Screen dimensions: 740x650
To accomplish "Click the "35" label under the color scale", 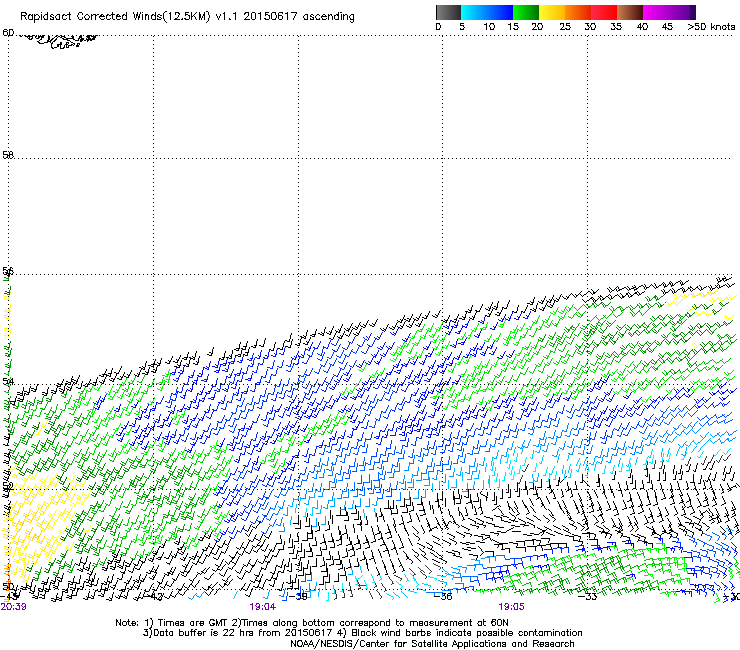I will coord(616,26).
